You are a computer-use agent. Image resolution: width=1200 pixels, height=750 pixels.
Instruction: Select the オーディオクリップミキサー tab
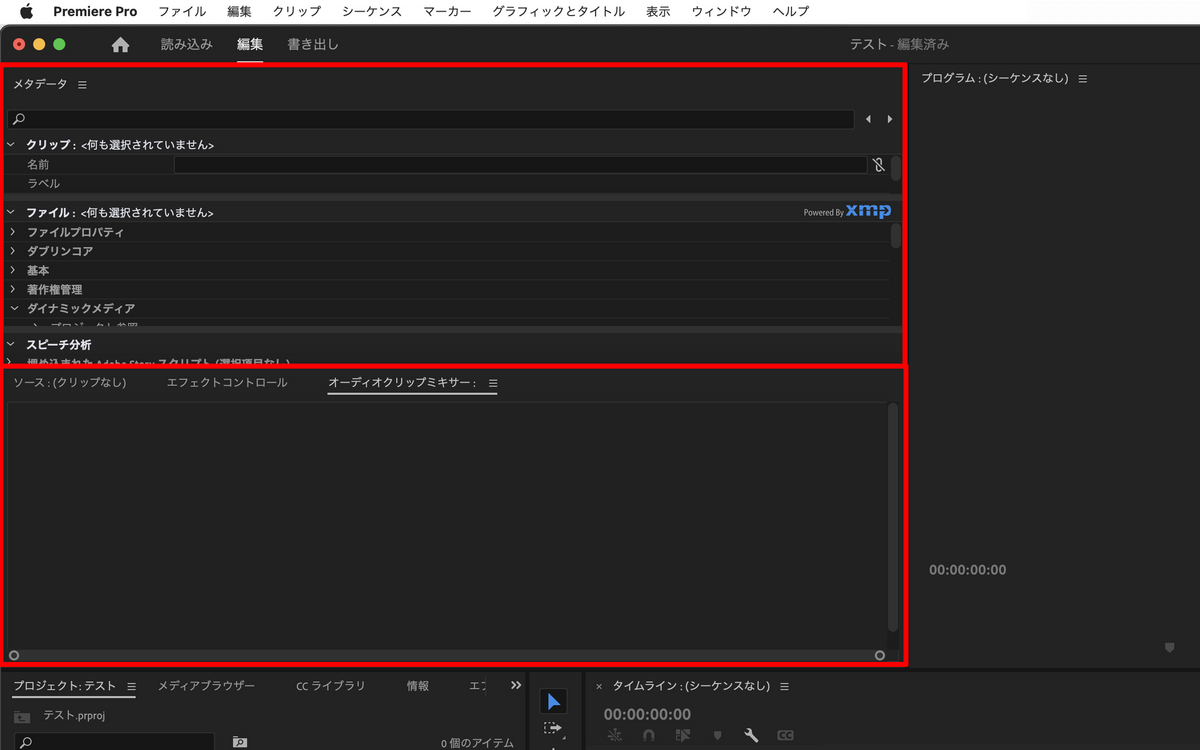(x=403, y=383)
